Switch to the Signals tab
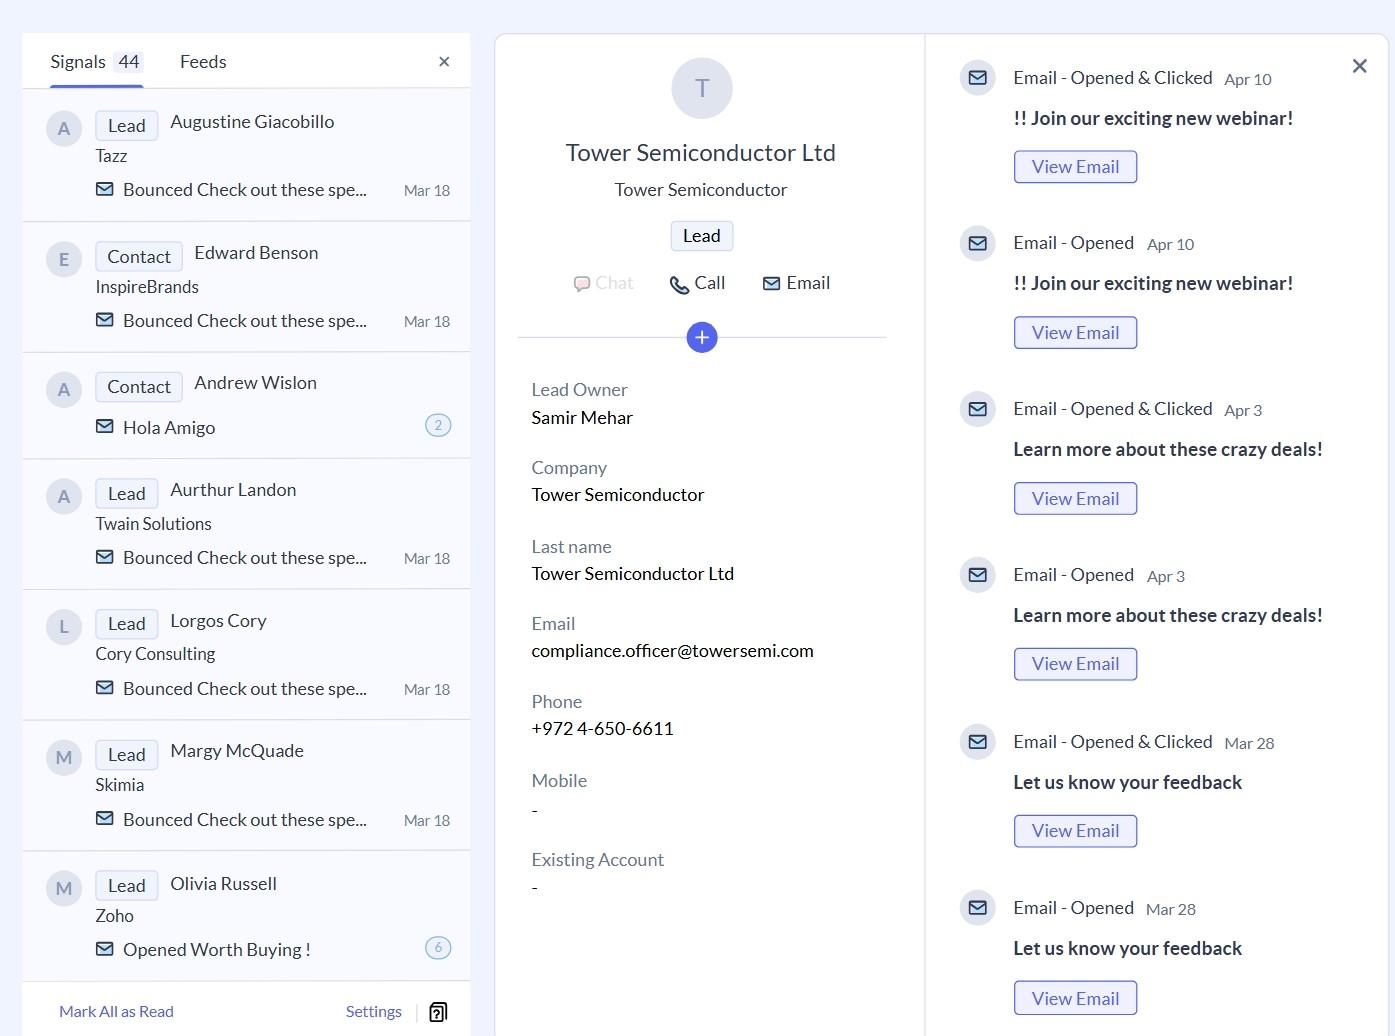The width and height of the screenshot is (1395, 1036). point(96,62)
